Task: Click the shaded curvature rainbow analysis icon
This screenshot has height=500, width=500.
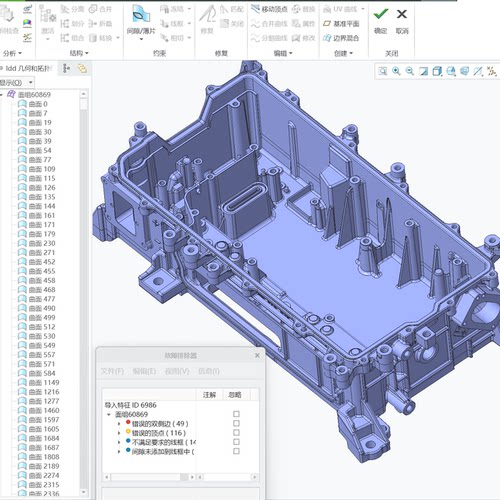Action: 27,23
